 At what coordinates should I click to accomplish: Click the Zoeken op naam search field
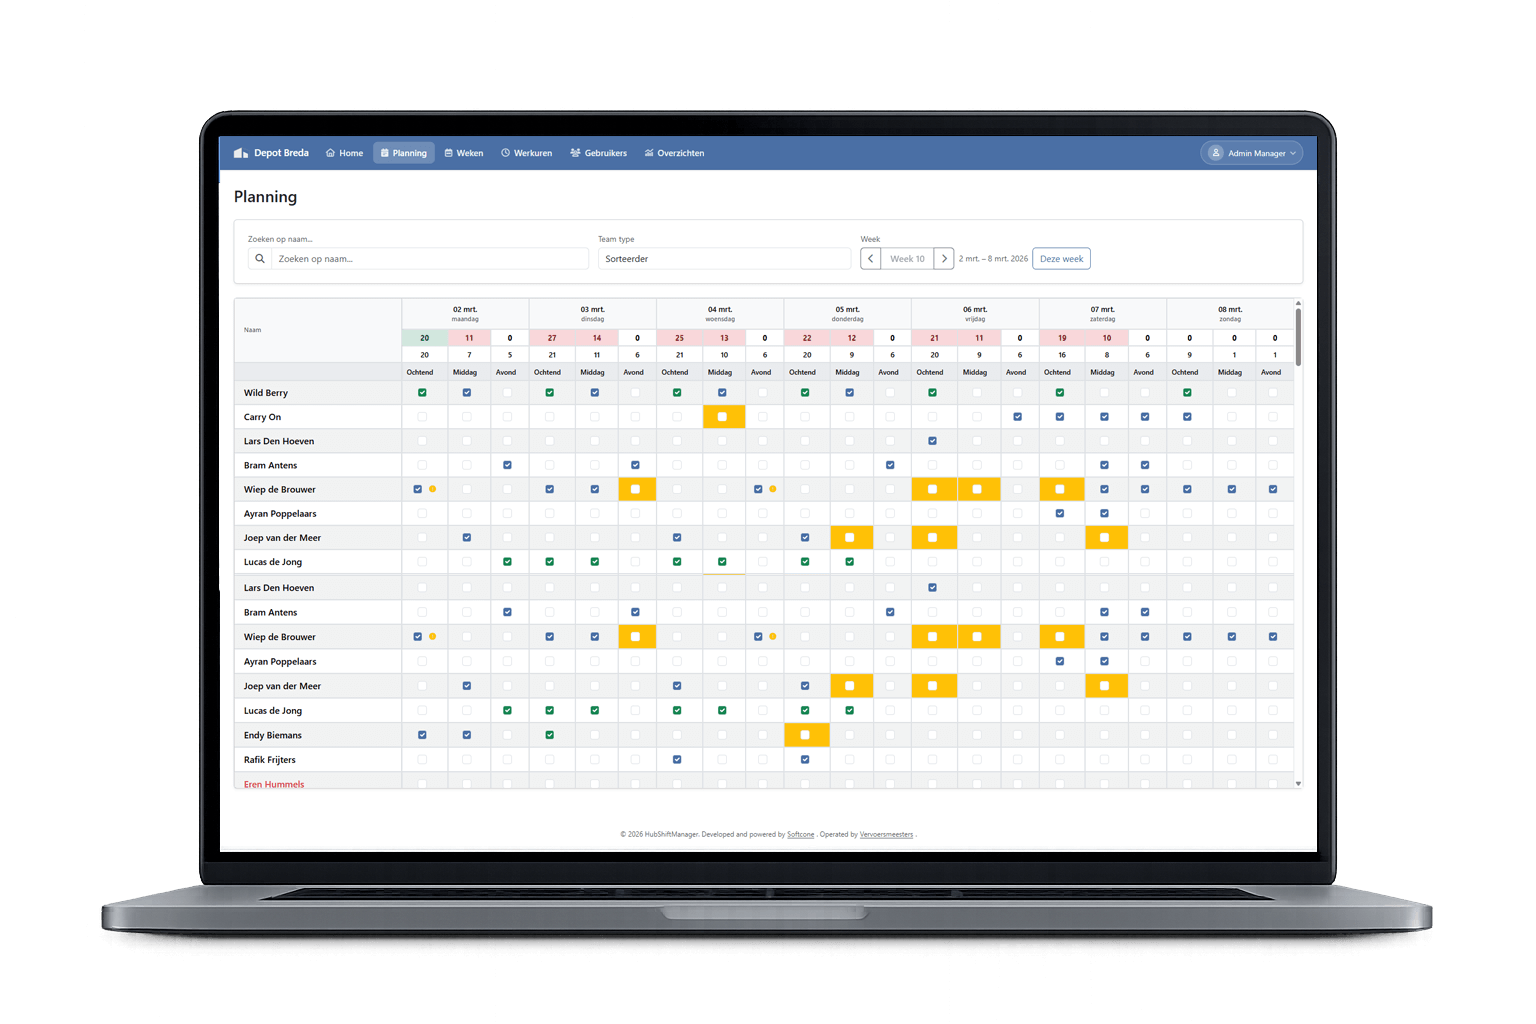point(430,259)
